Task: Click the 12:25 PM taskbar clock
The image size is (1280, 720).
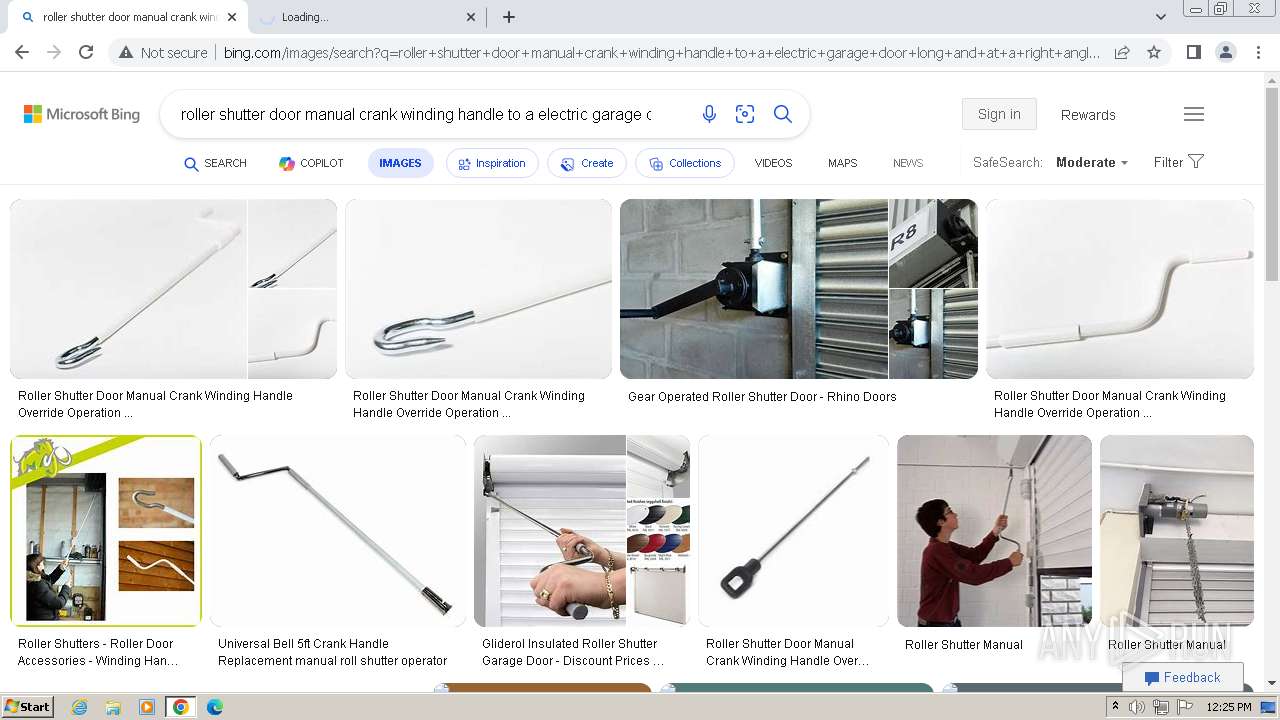Action: 1229,707
